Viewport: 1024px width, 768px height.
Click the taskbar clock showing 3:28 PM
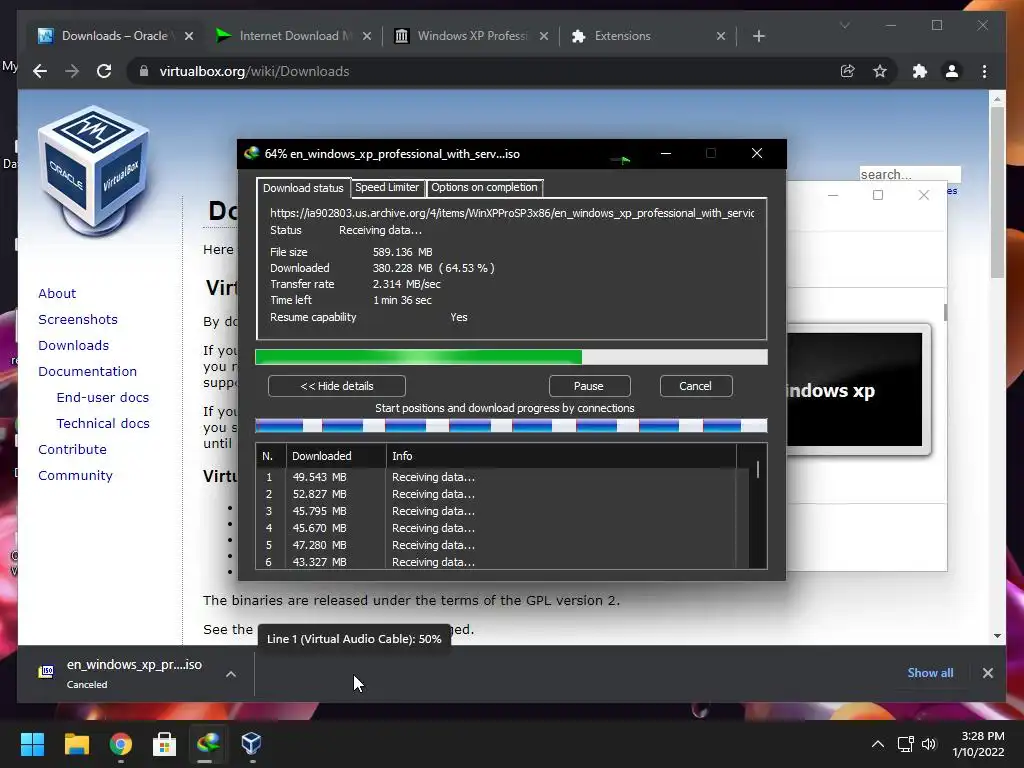pyautogui.click(x=978, y=744)
